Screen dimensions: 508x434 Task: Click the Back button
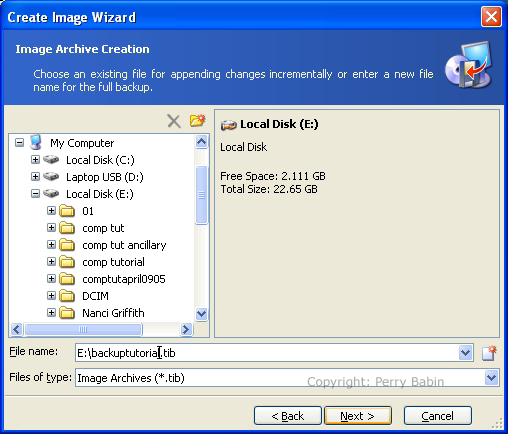(x=288, y=416)
